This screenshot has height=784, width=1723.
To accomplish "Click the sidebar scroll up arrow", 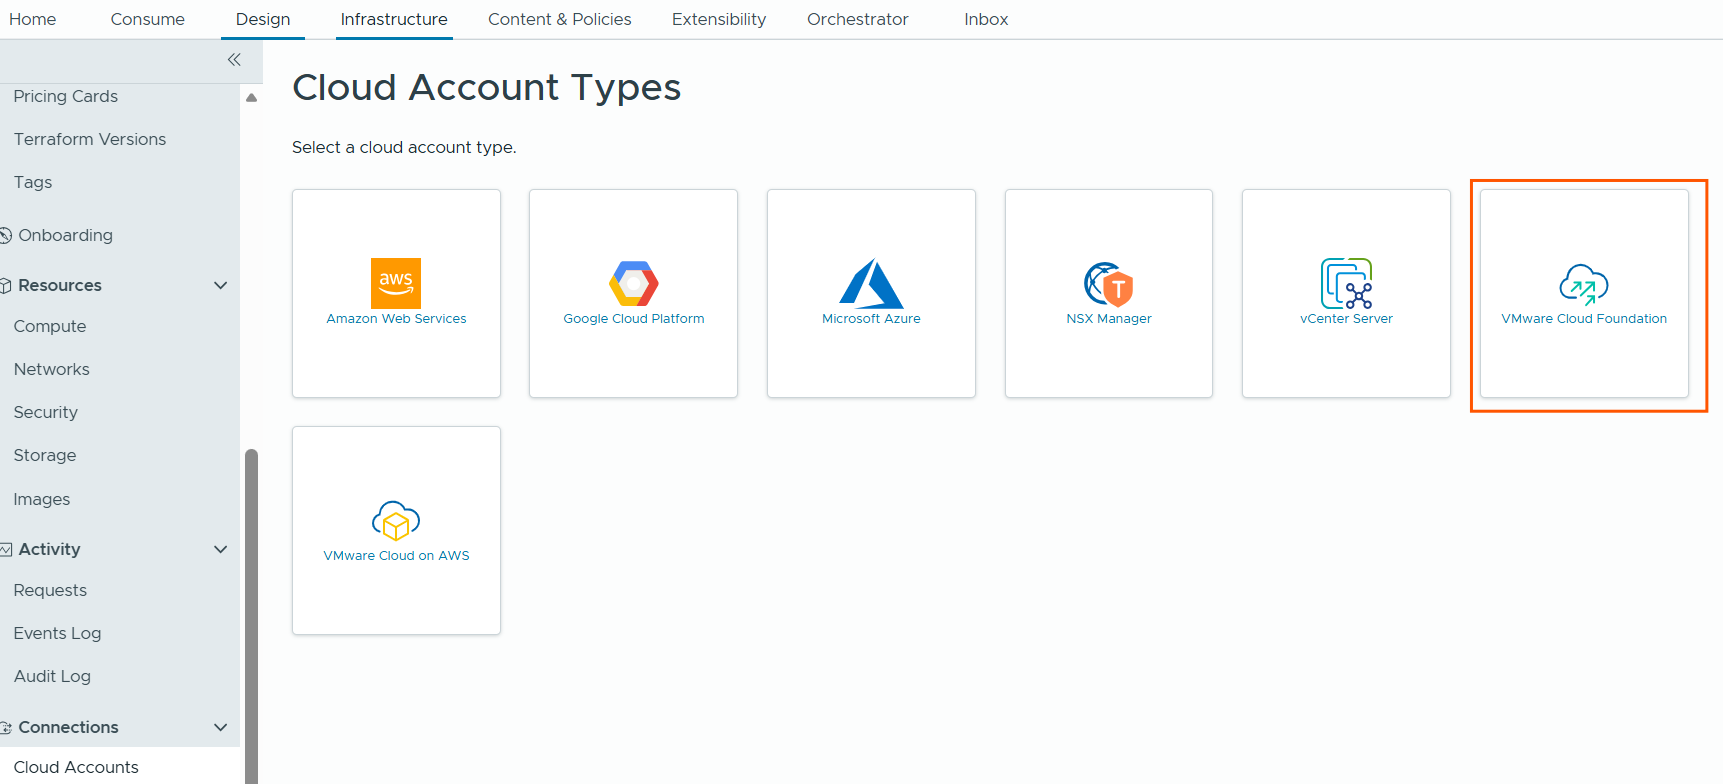I will tap(252, 98).
